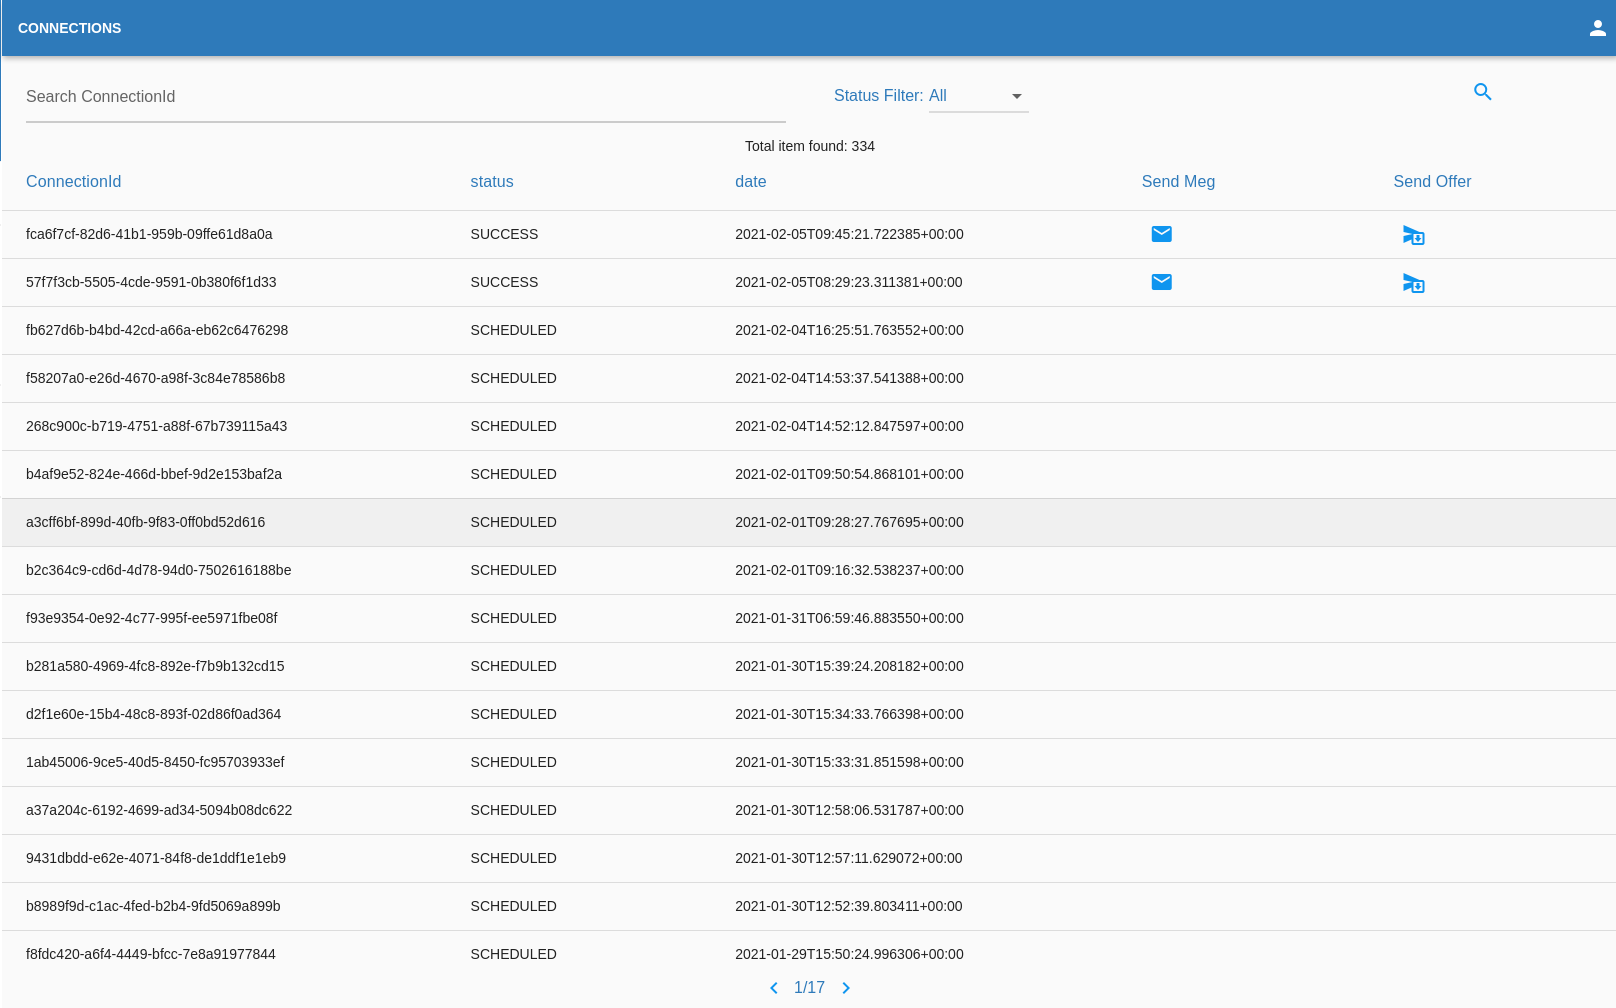Select connection b281a580-4969-4fc8-892e-f7b9b132cd15

[155, 666]
